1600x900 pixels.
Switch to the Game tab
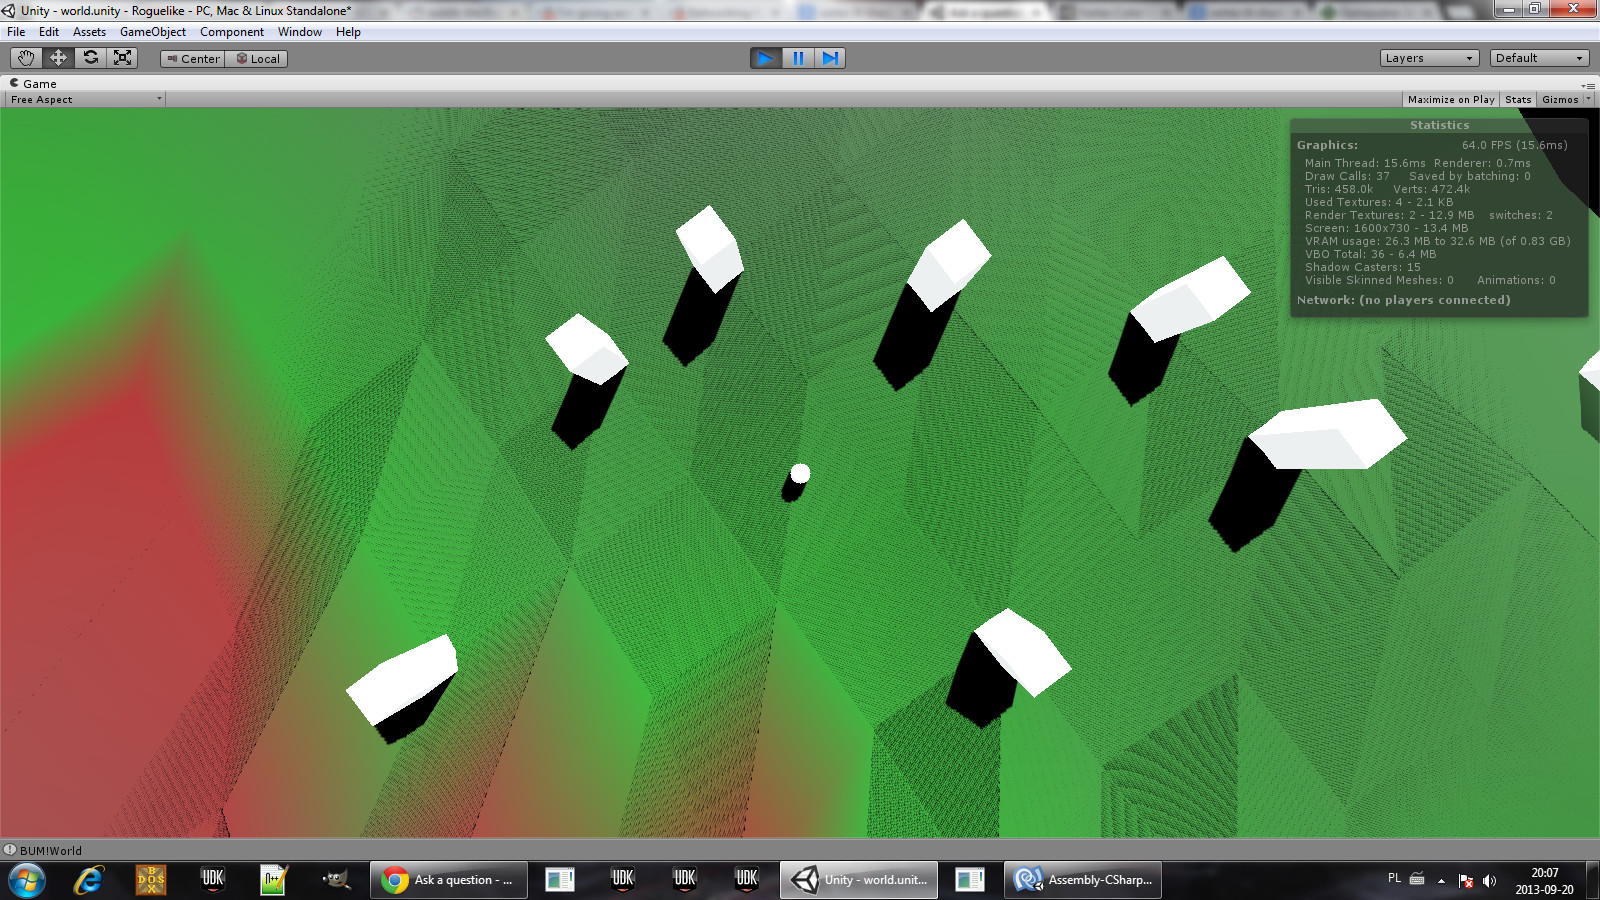tap(36, 84)
